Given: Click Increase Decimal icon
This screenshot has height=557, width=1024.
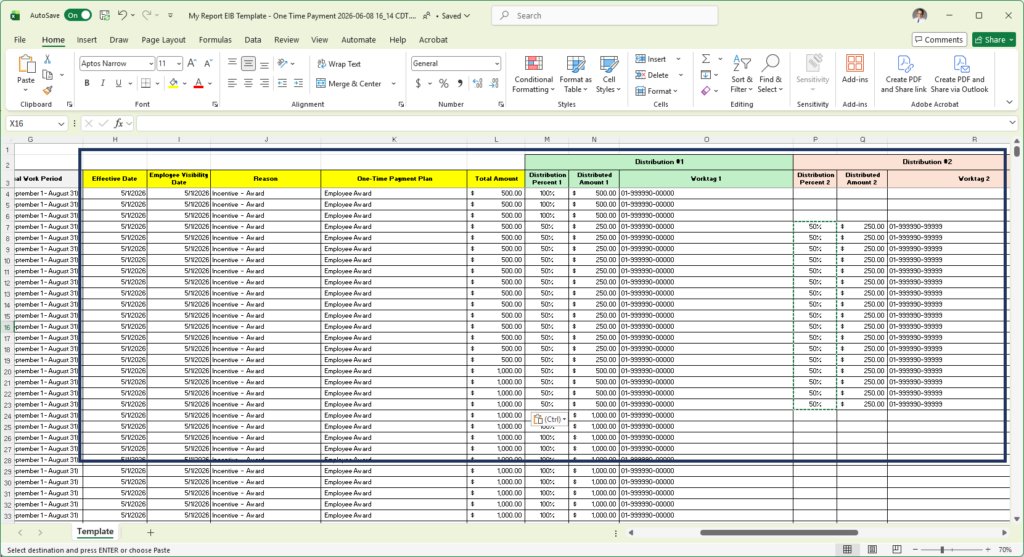Looking at the screenshot, I should tap(477, 84).
